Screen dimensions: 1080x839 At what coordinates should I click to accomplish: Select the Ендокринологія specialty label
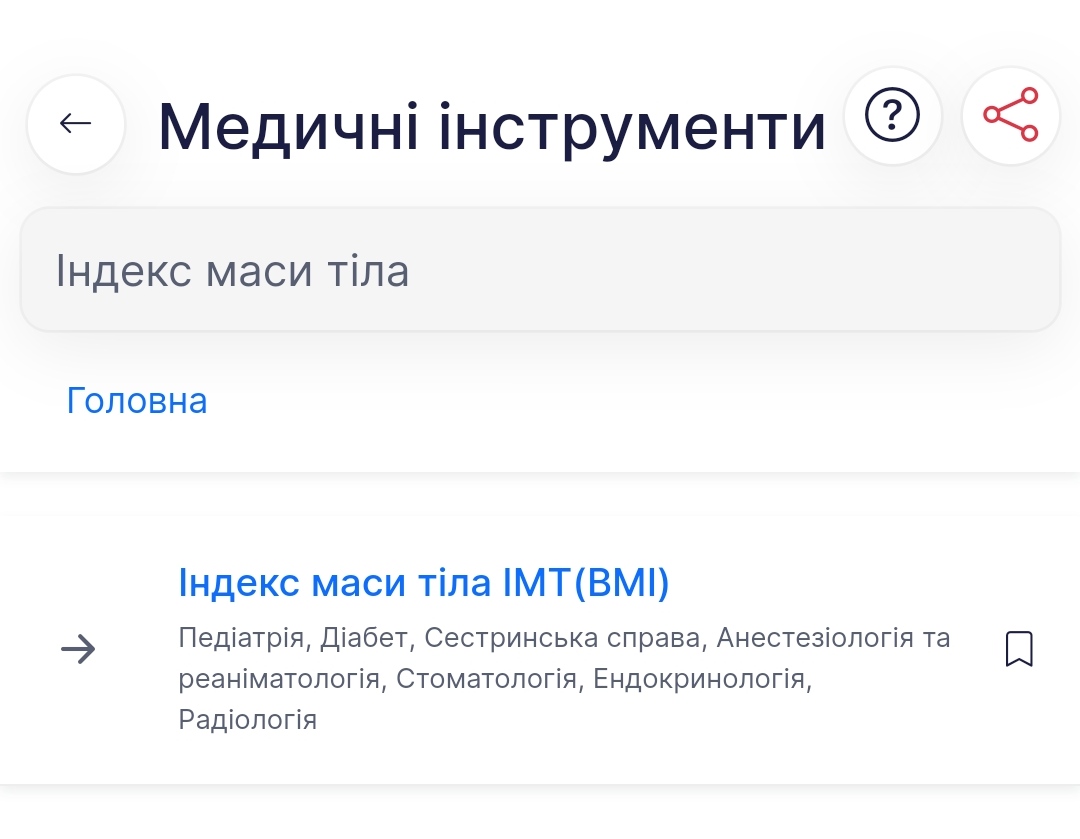click(x=699, y=679)
